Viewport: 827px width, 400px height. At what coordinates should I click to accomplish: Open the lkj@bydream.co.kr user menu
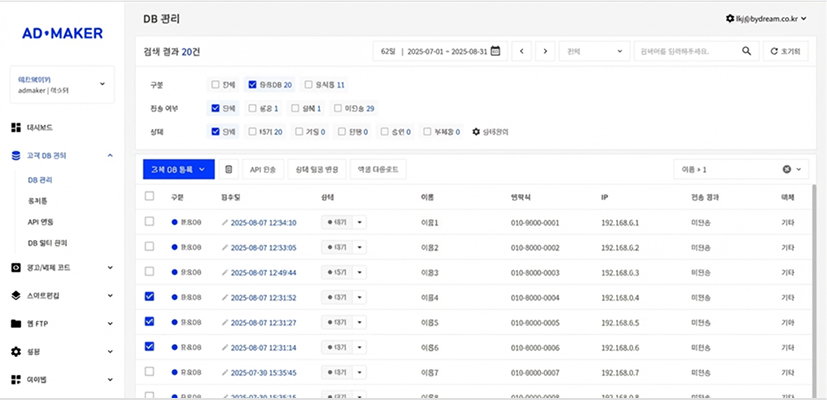point(766,19)
